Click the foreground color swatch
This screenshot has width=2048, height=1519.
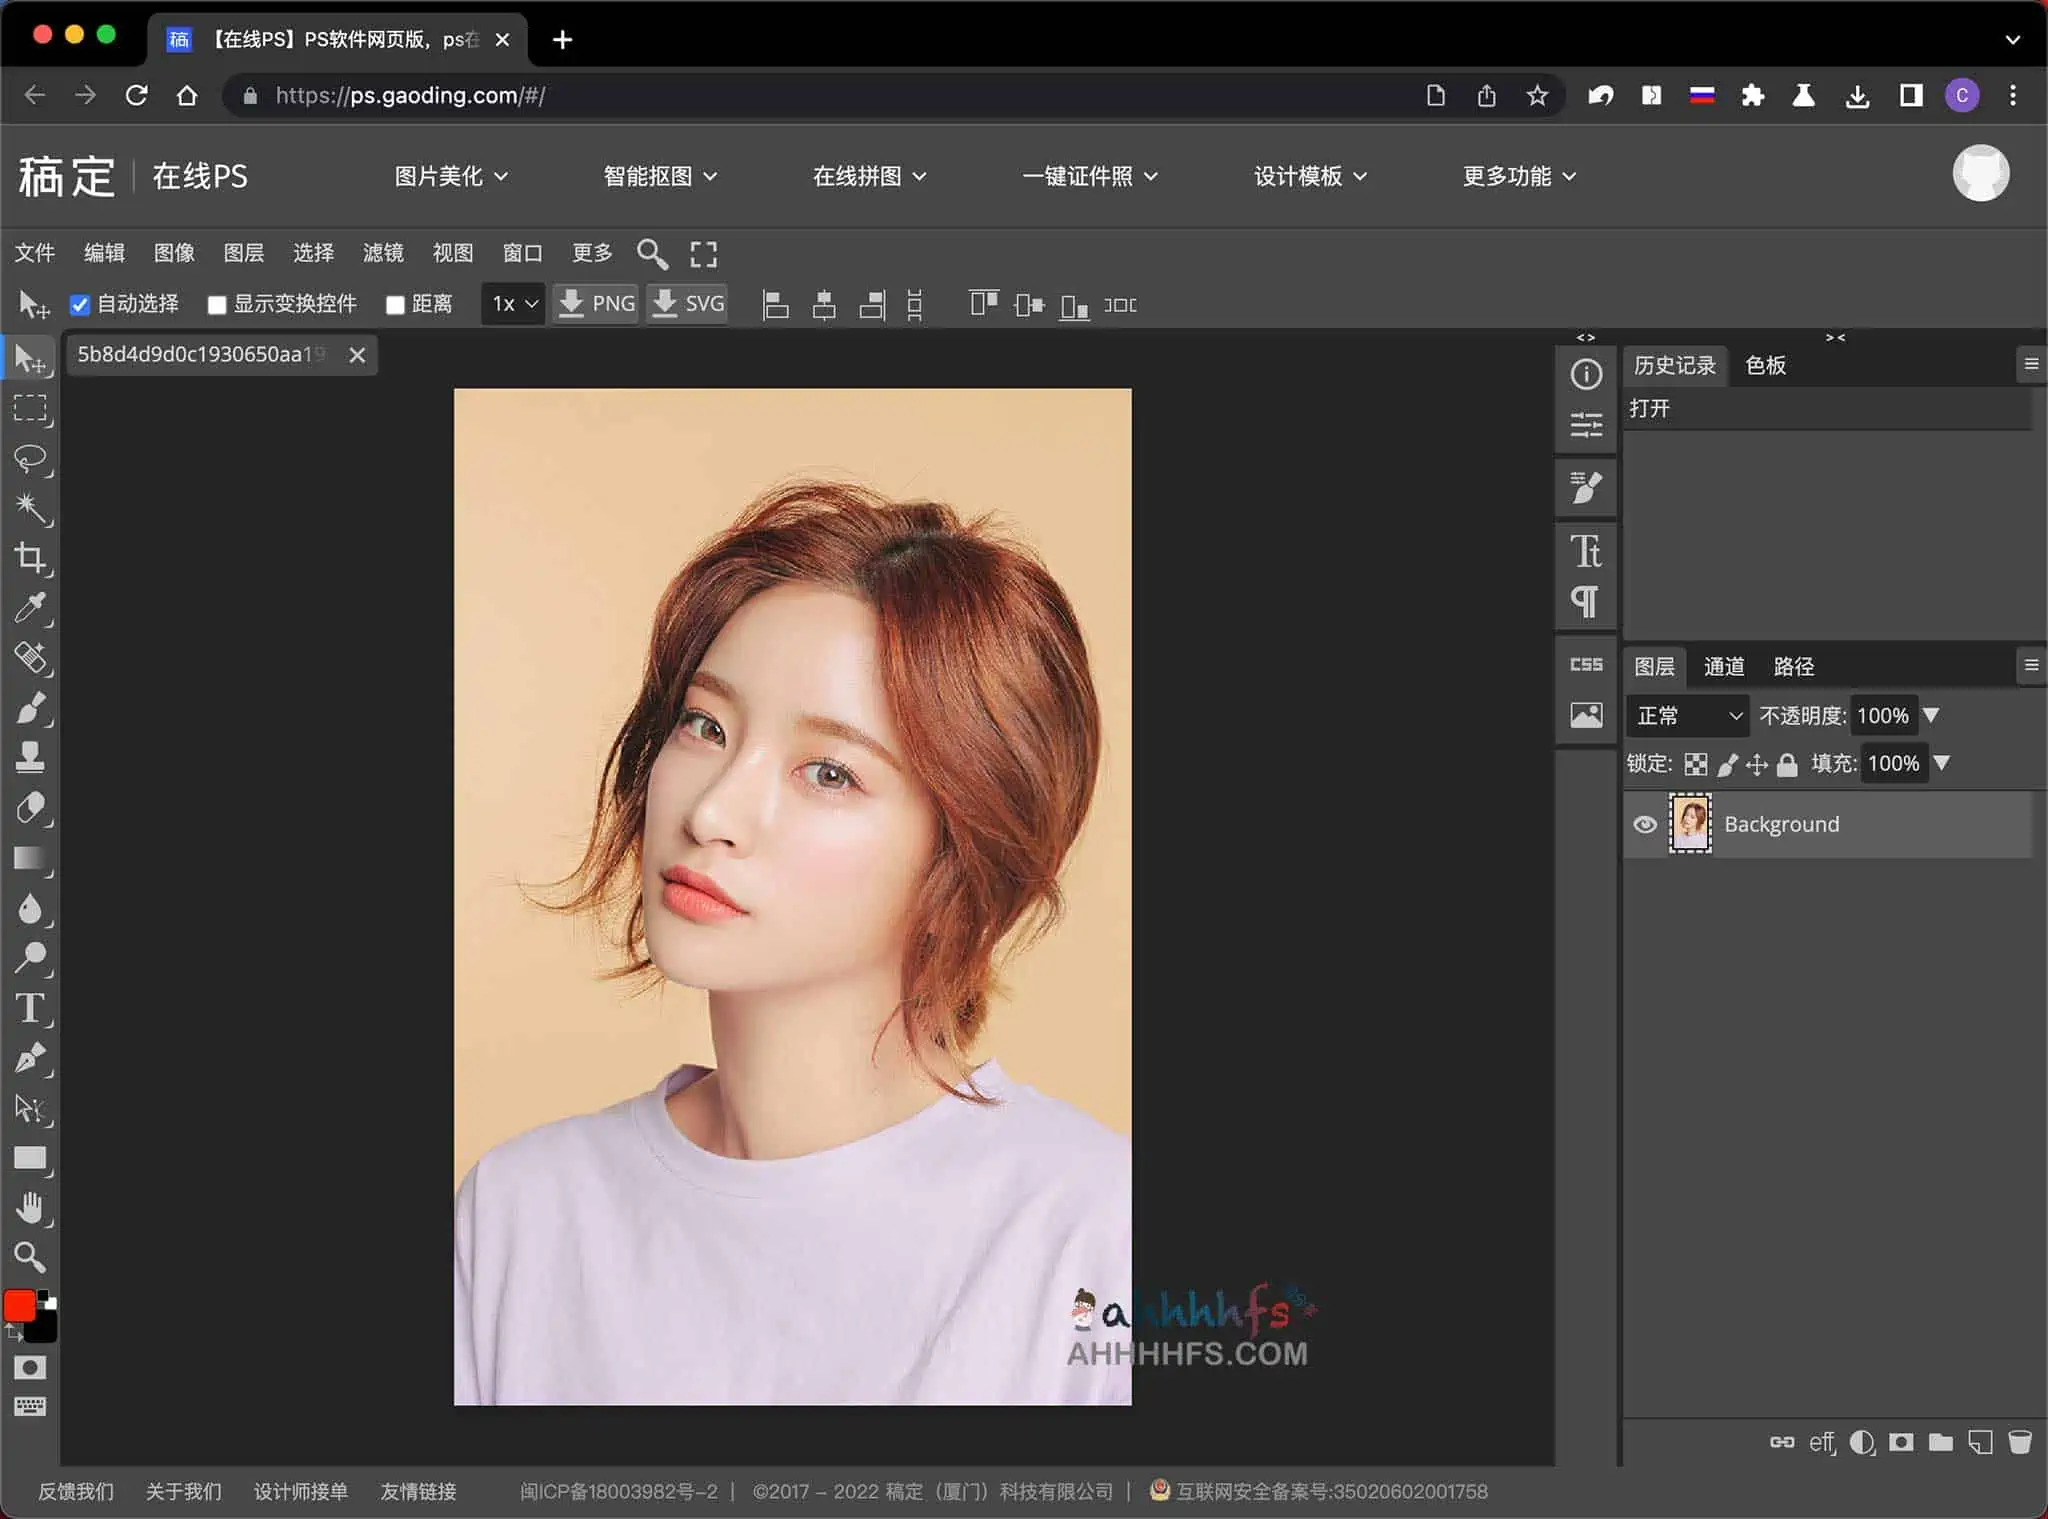(21, 1305)
